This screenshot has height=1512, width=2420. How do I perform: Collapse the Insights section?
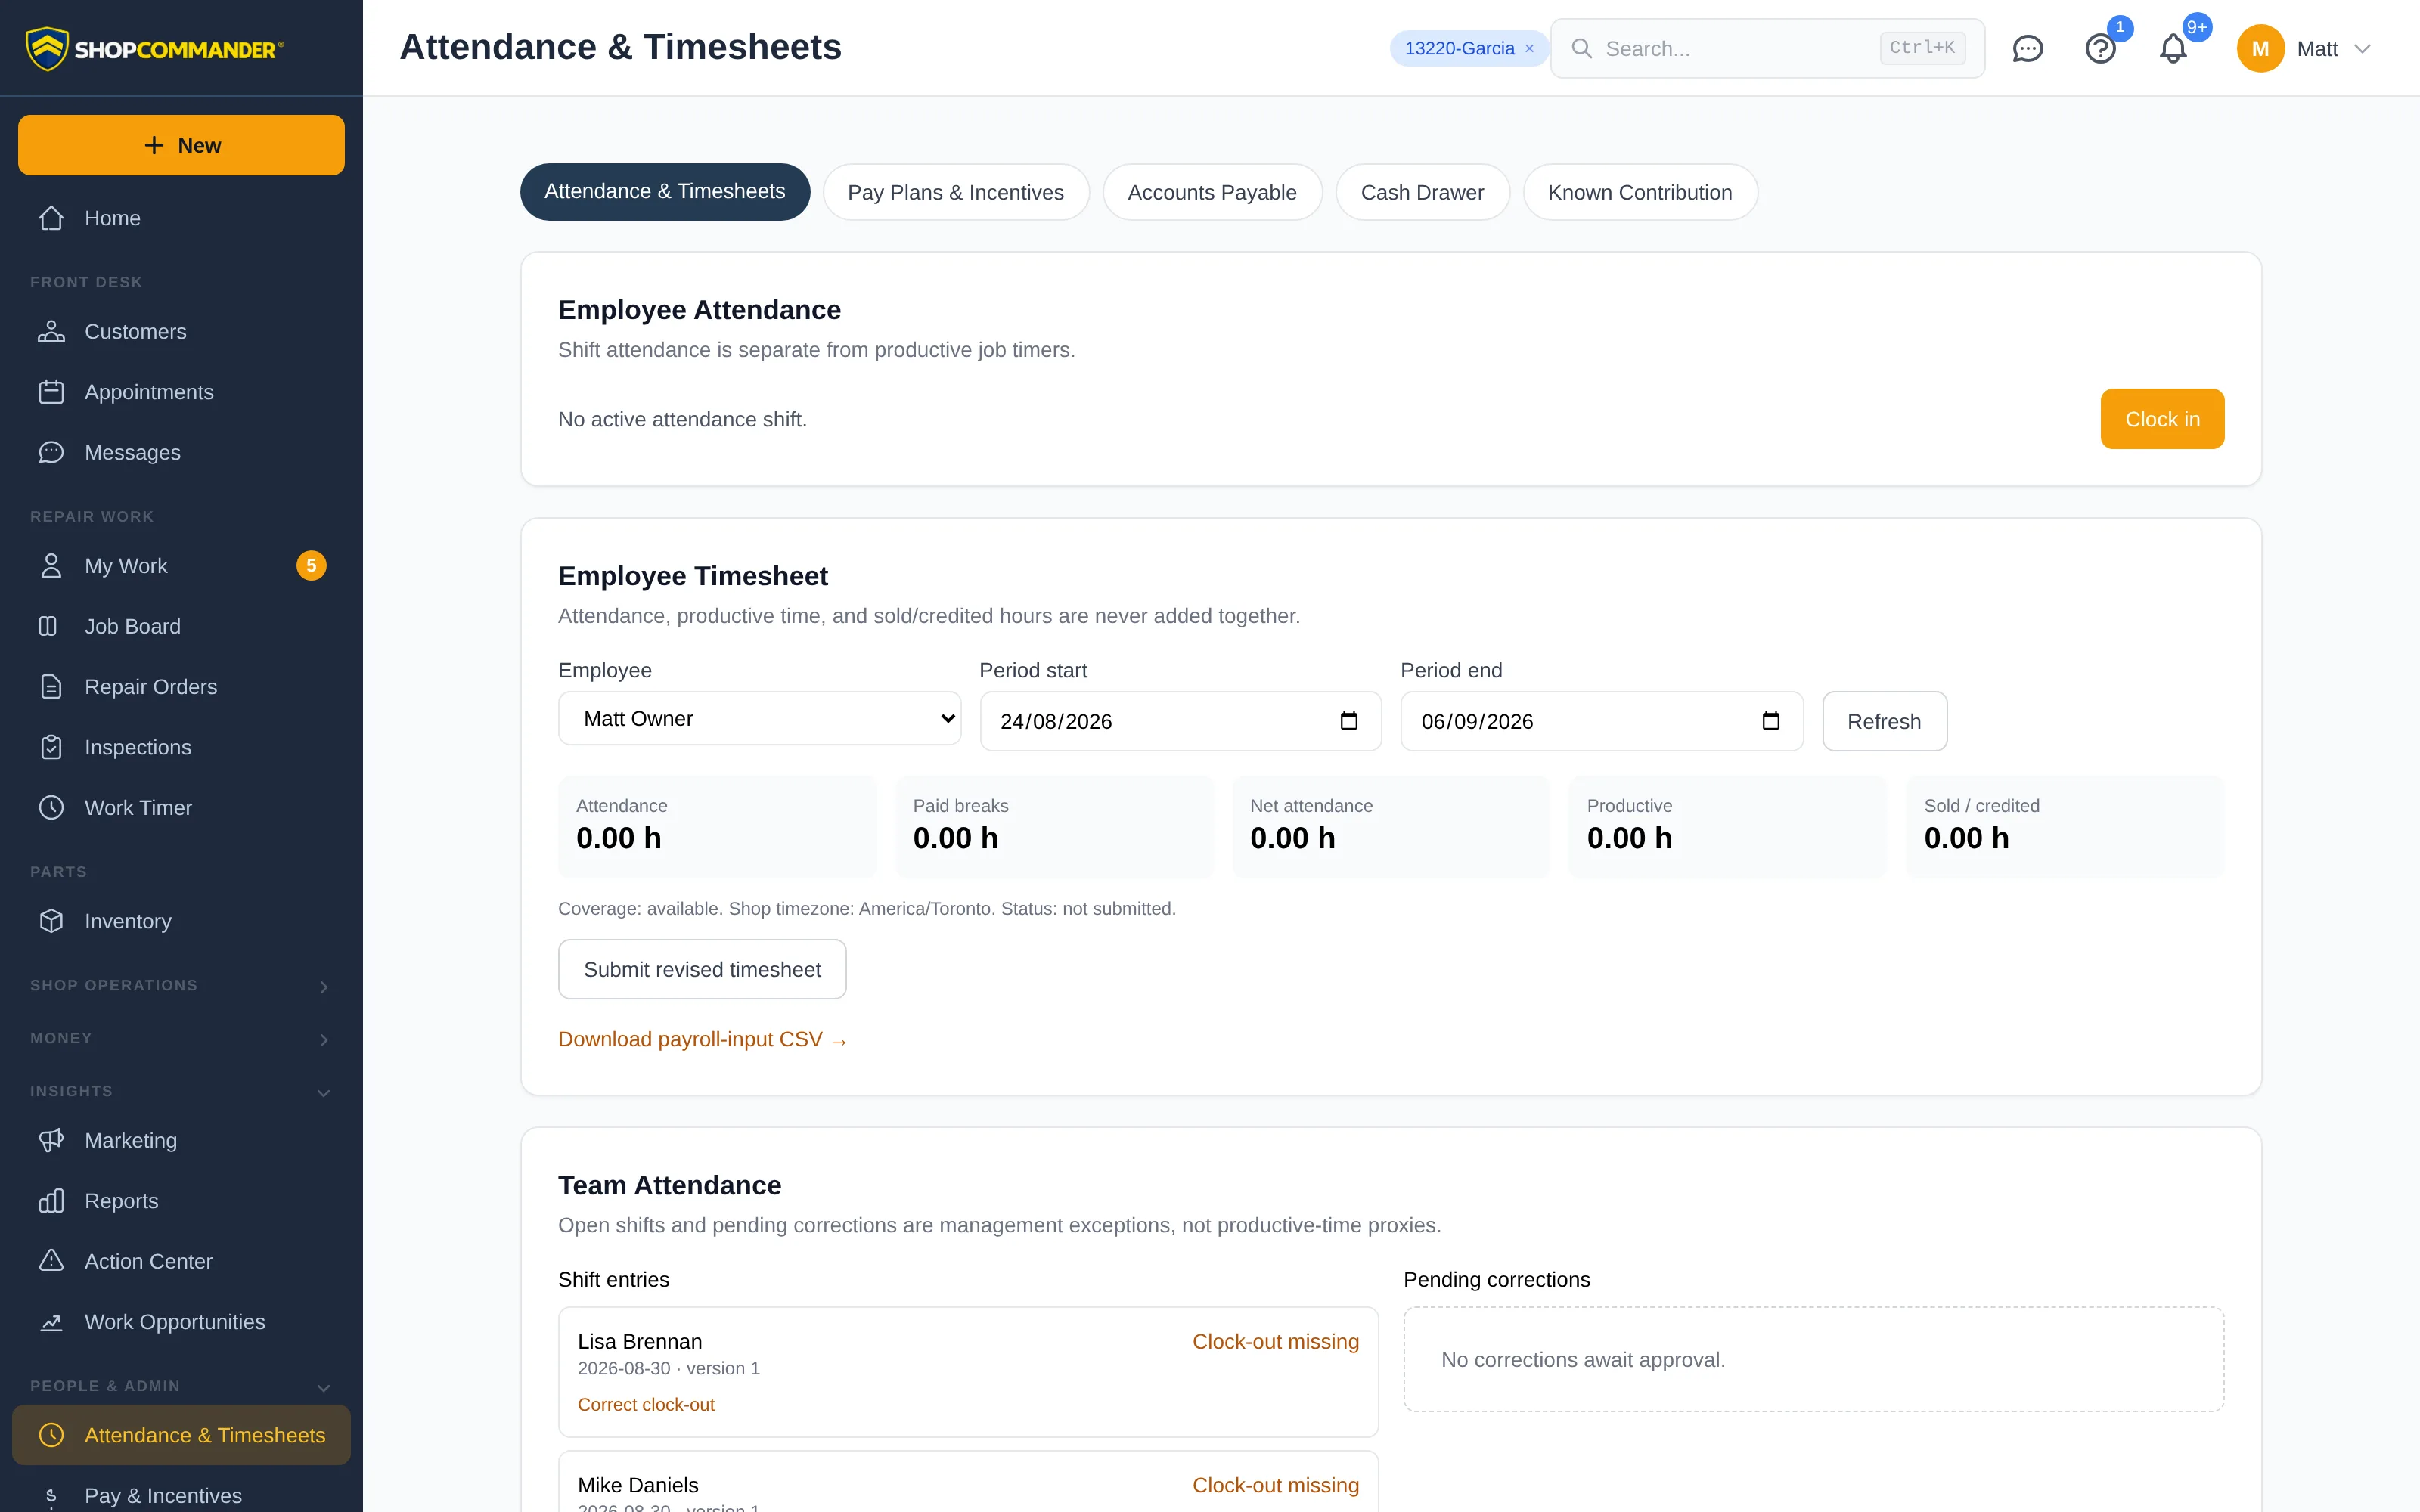181,1091
